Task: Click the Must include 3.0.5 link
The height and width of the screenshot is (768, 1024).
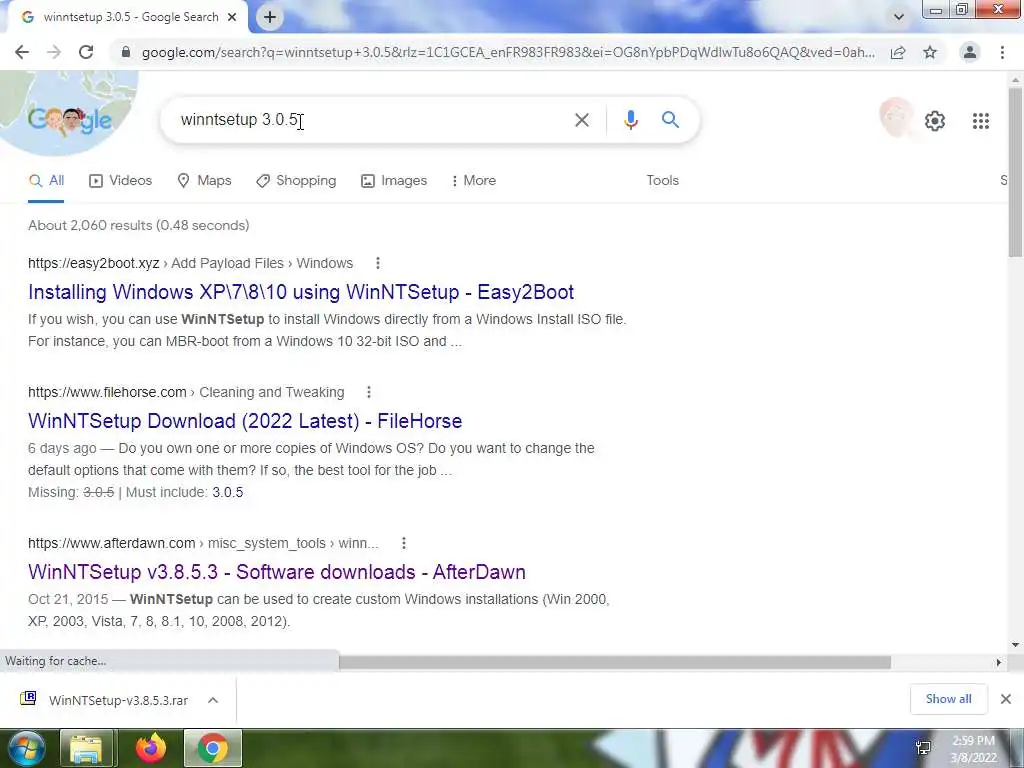Action: point(227,492)
